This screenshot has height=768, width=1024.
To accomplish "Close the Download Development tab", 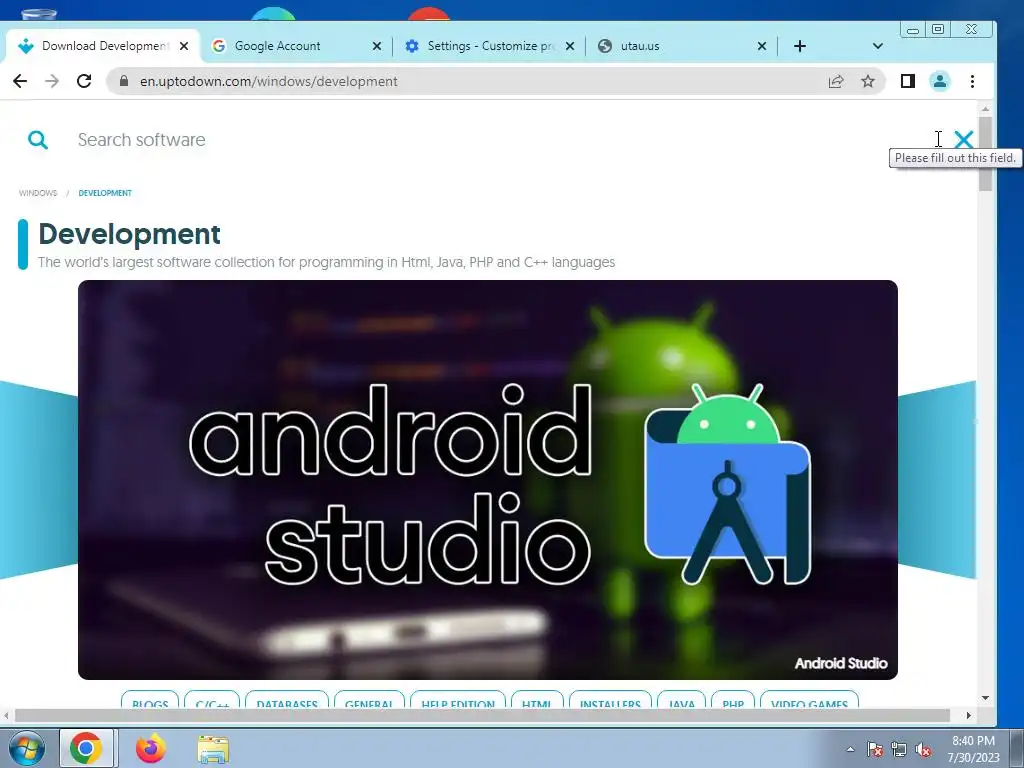I will point(184,46).
